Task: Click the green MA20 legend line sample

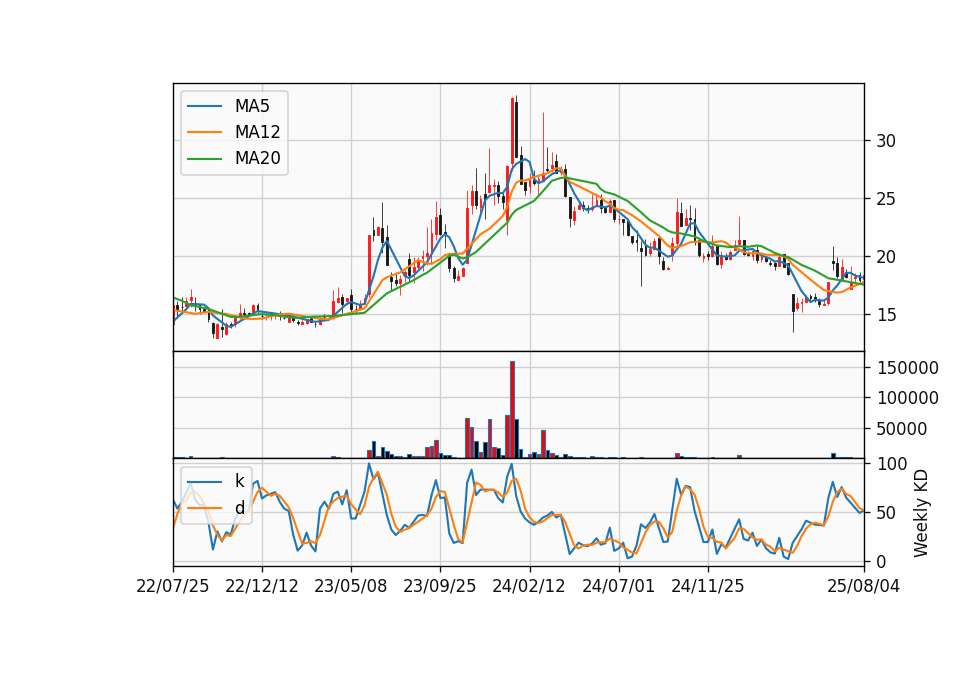Action: (204, 159)
